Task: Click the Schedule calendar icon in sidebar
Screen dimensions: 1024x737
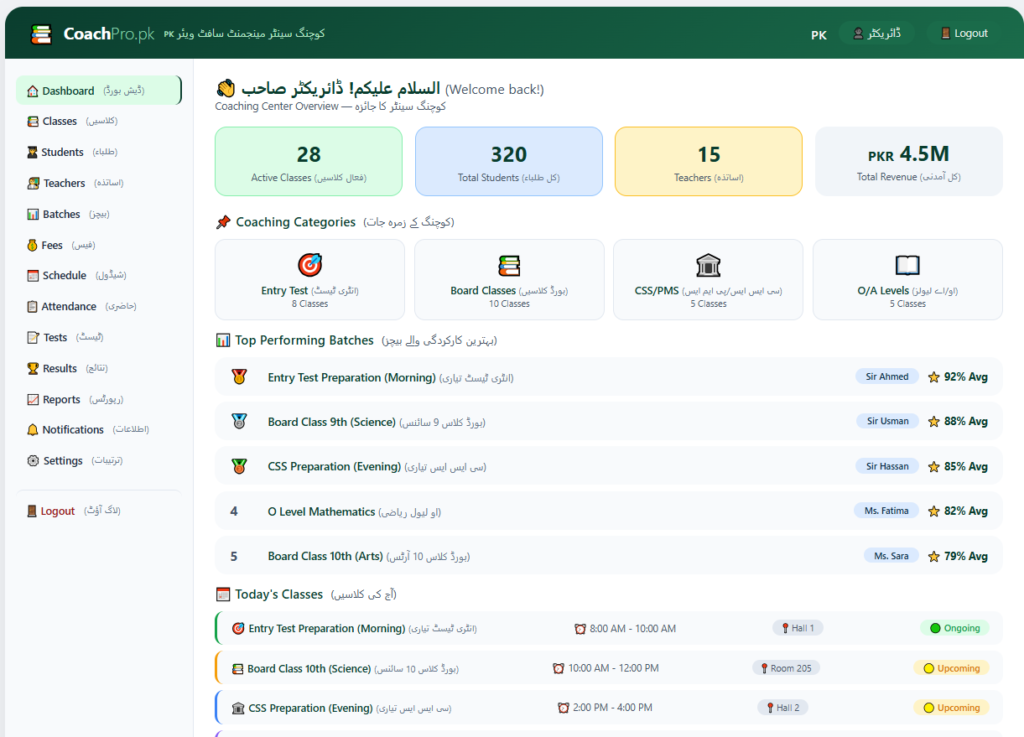Action: pyautogui.click(x=33, y=275)
